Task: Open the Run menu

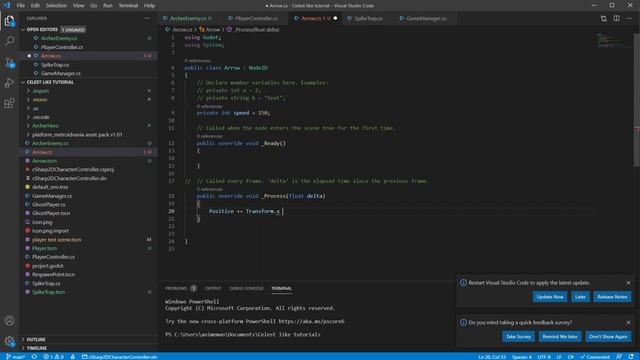Action: pyautogui.click(x=108, y=5)
